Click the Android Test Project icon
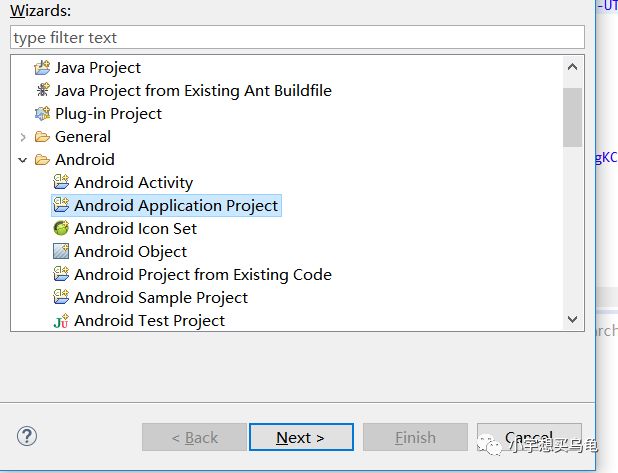Viewport: 618px width, 473px height. click(61, 321)
